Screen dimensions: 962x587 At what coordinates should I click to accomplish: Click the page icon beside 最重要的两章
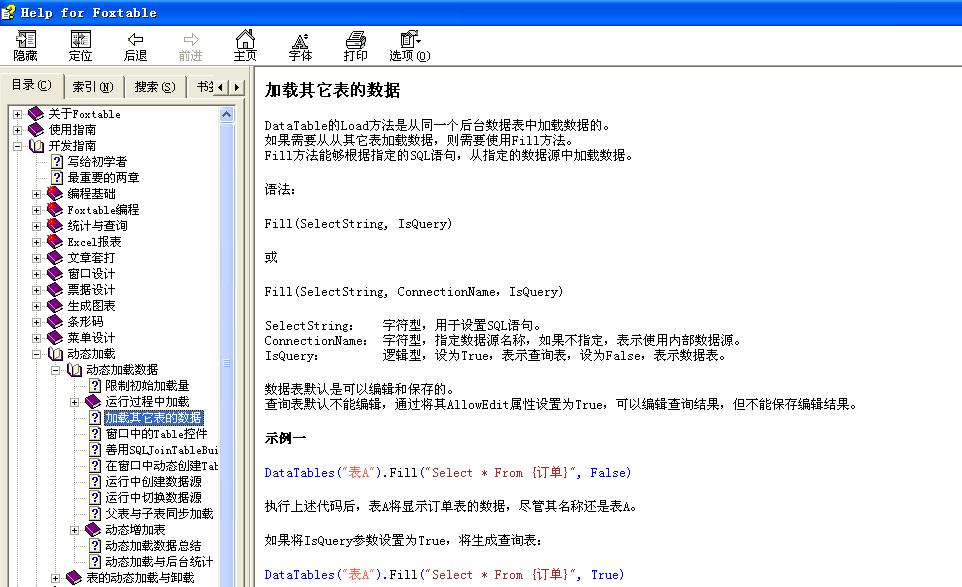point(56,177)
